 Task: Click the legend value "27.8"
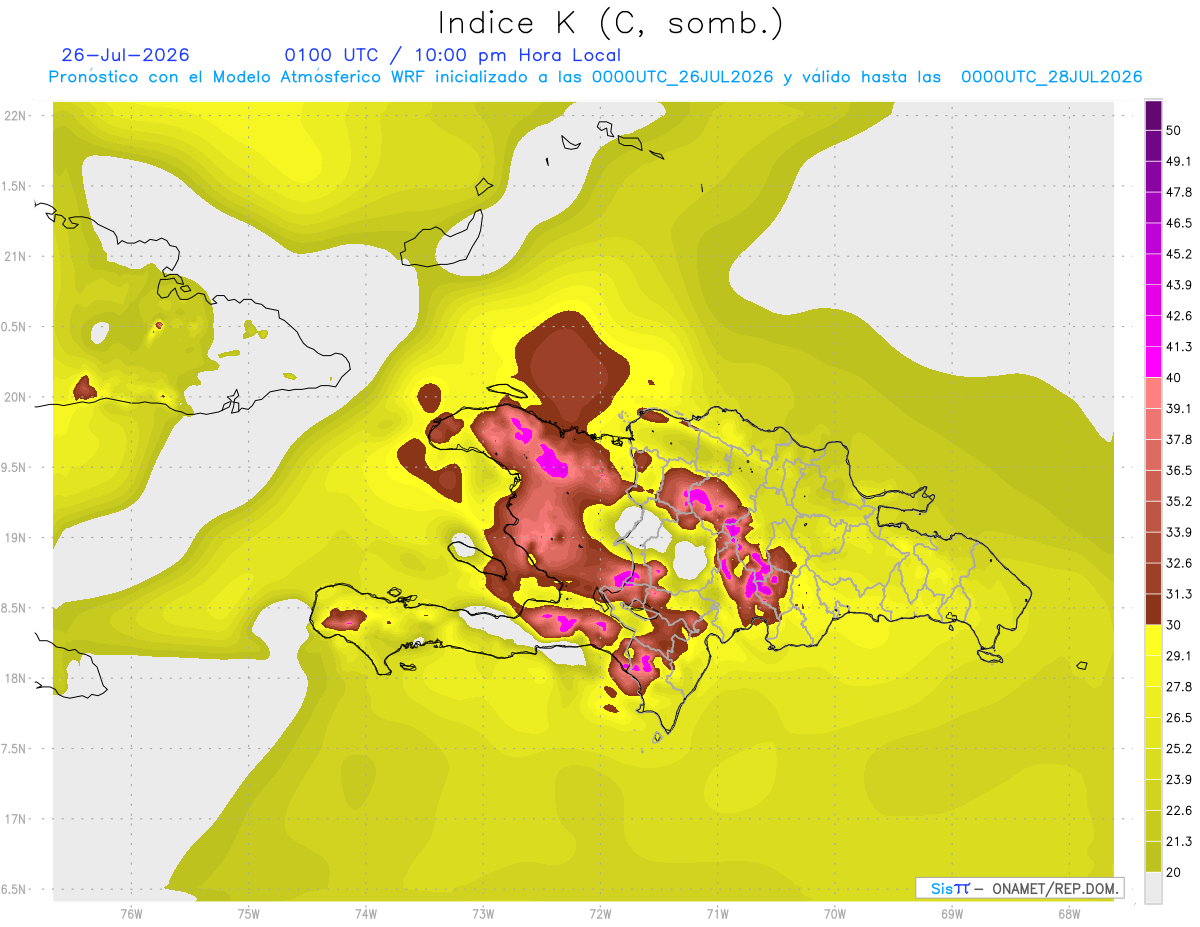point(1179,686)
